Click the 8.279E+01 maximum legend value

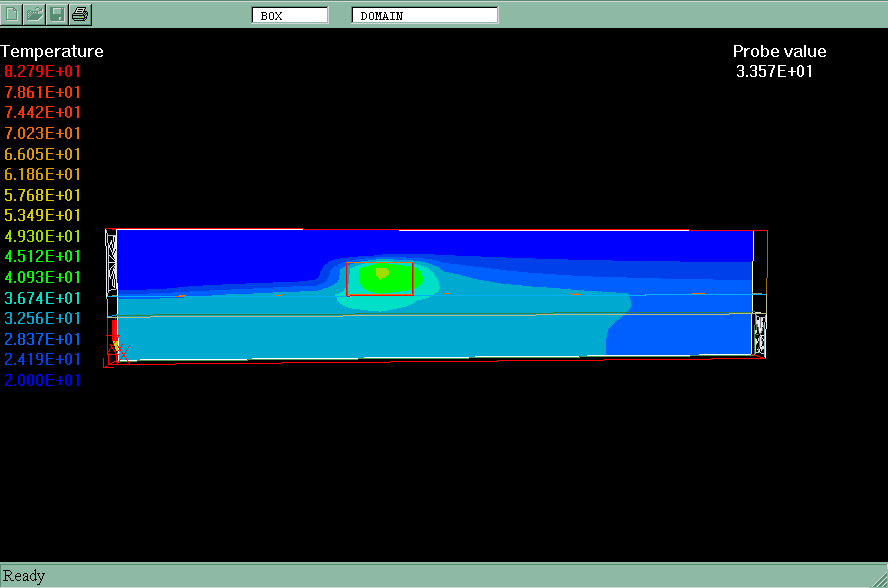point(43,72)
